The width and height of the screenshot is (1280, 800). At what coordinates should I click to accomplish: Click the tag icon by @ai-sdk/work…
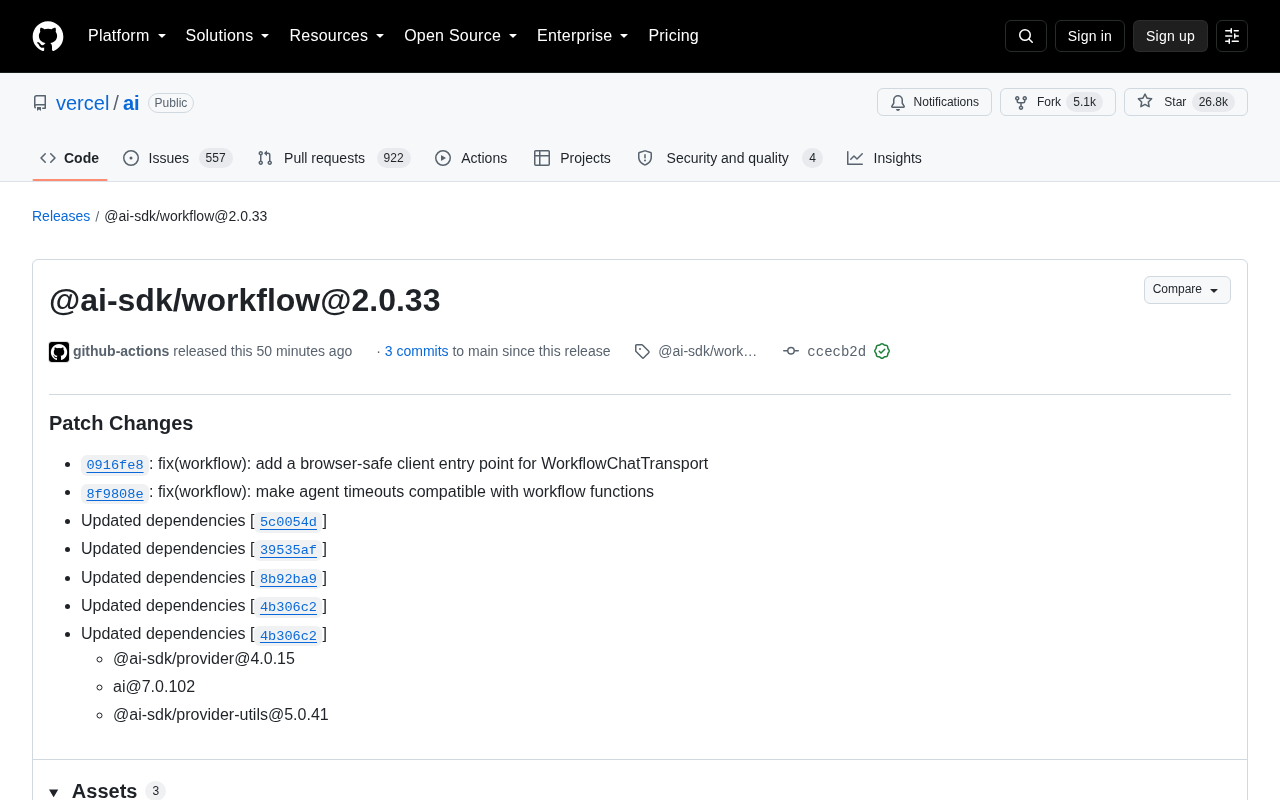point(642,351)
